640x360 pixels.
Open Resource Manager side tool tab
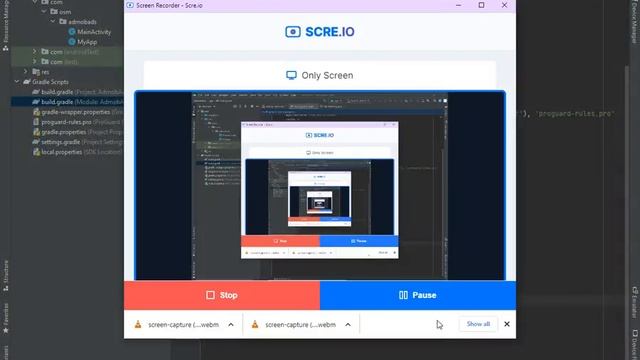pyautogui.click(x=6, y=24)
